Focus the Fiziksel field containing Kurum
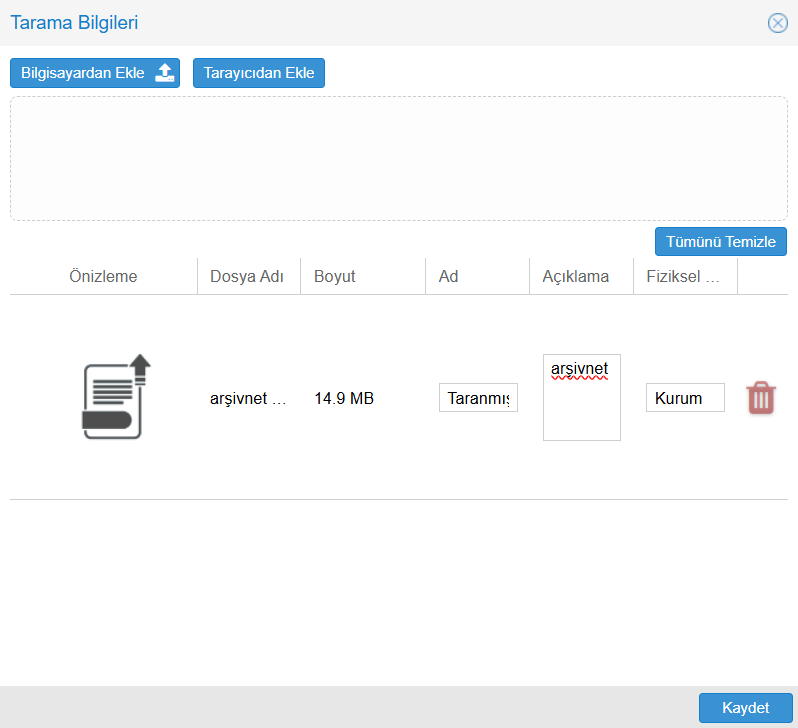The height and width of the screenshot is (728, 798). pos(685,398)
